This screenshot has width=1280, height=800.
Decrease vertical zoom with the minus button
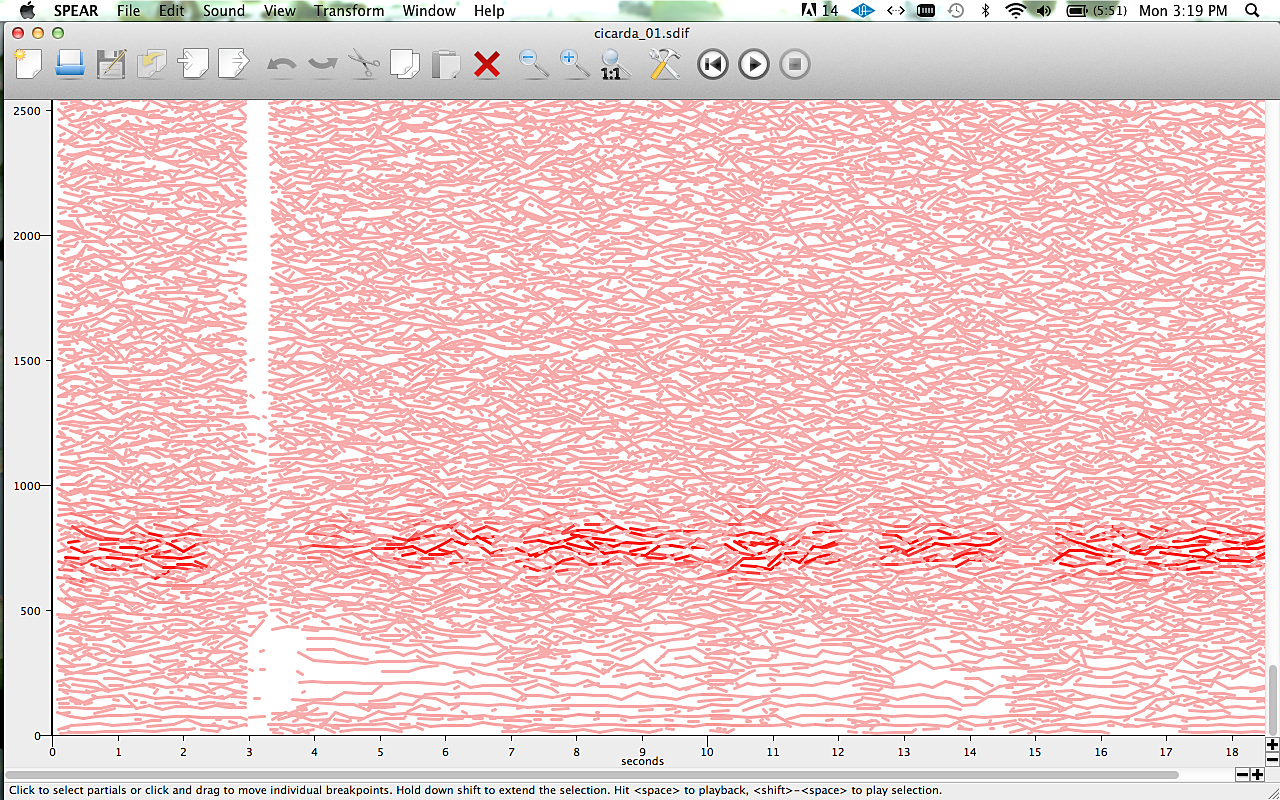(x=1272, y=759)
